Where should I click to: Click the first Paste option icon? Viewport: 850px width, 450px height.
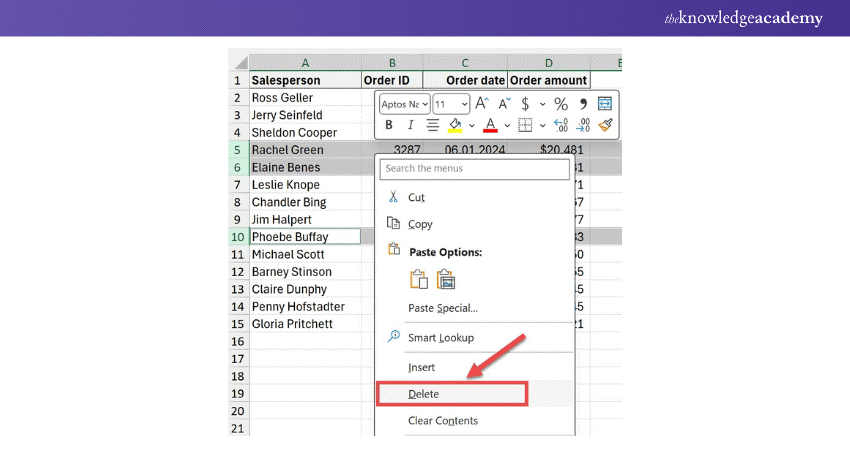[418, 279]
